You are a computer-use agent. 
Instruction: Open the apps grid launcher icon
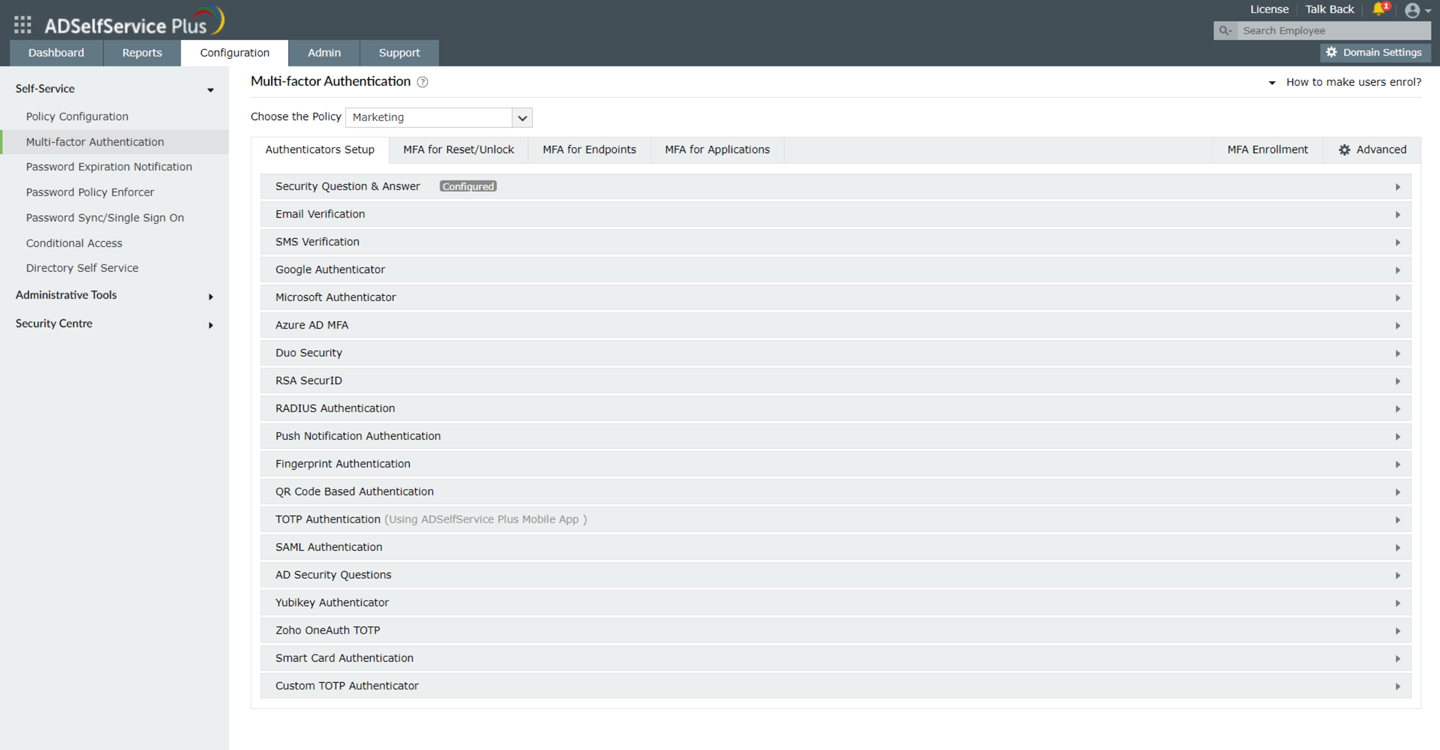click(x=22, y=24)
